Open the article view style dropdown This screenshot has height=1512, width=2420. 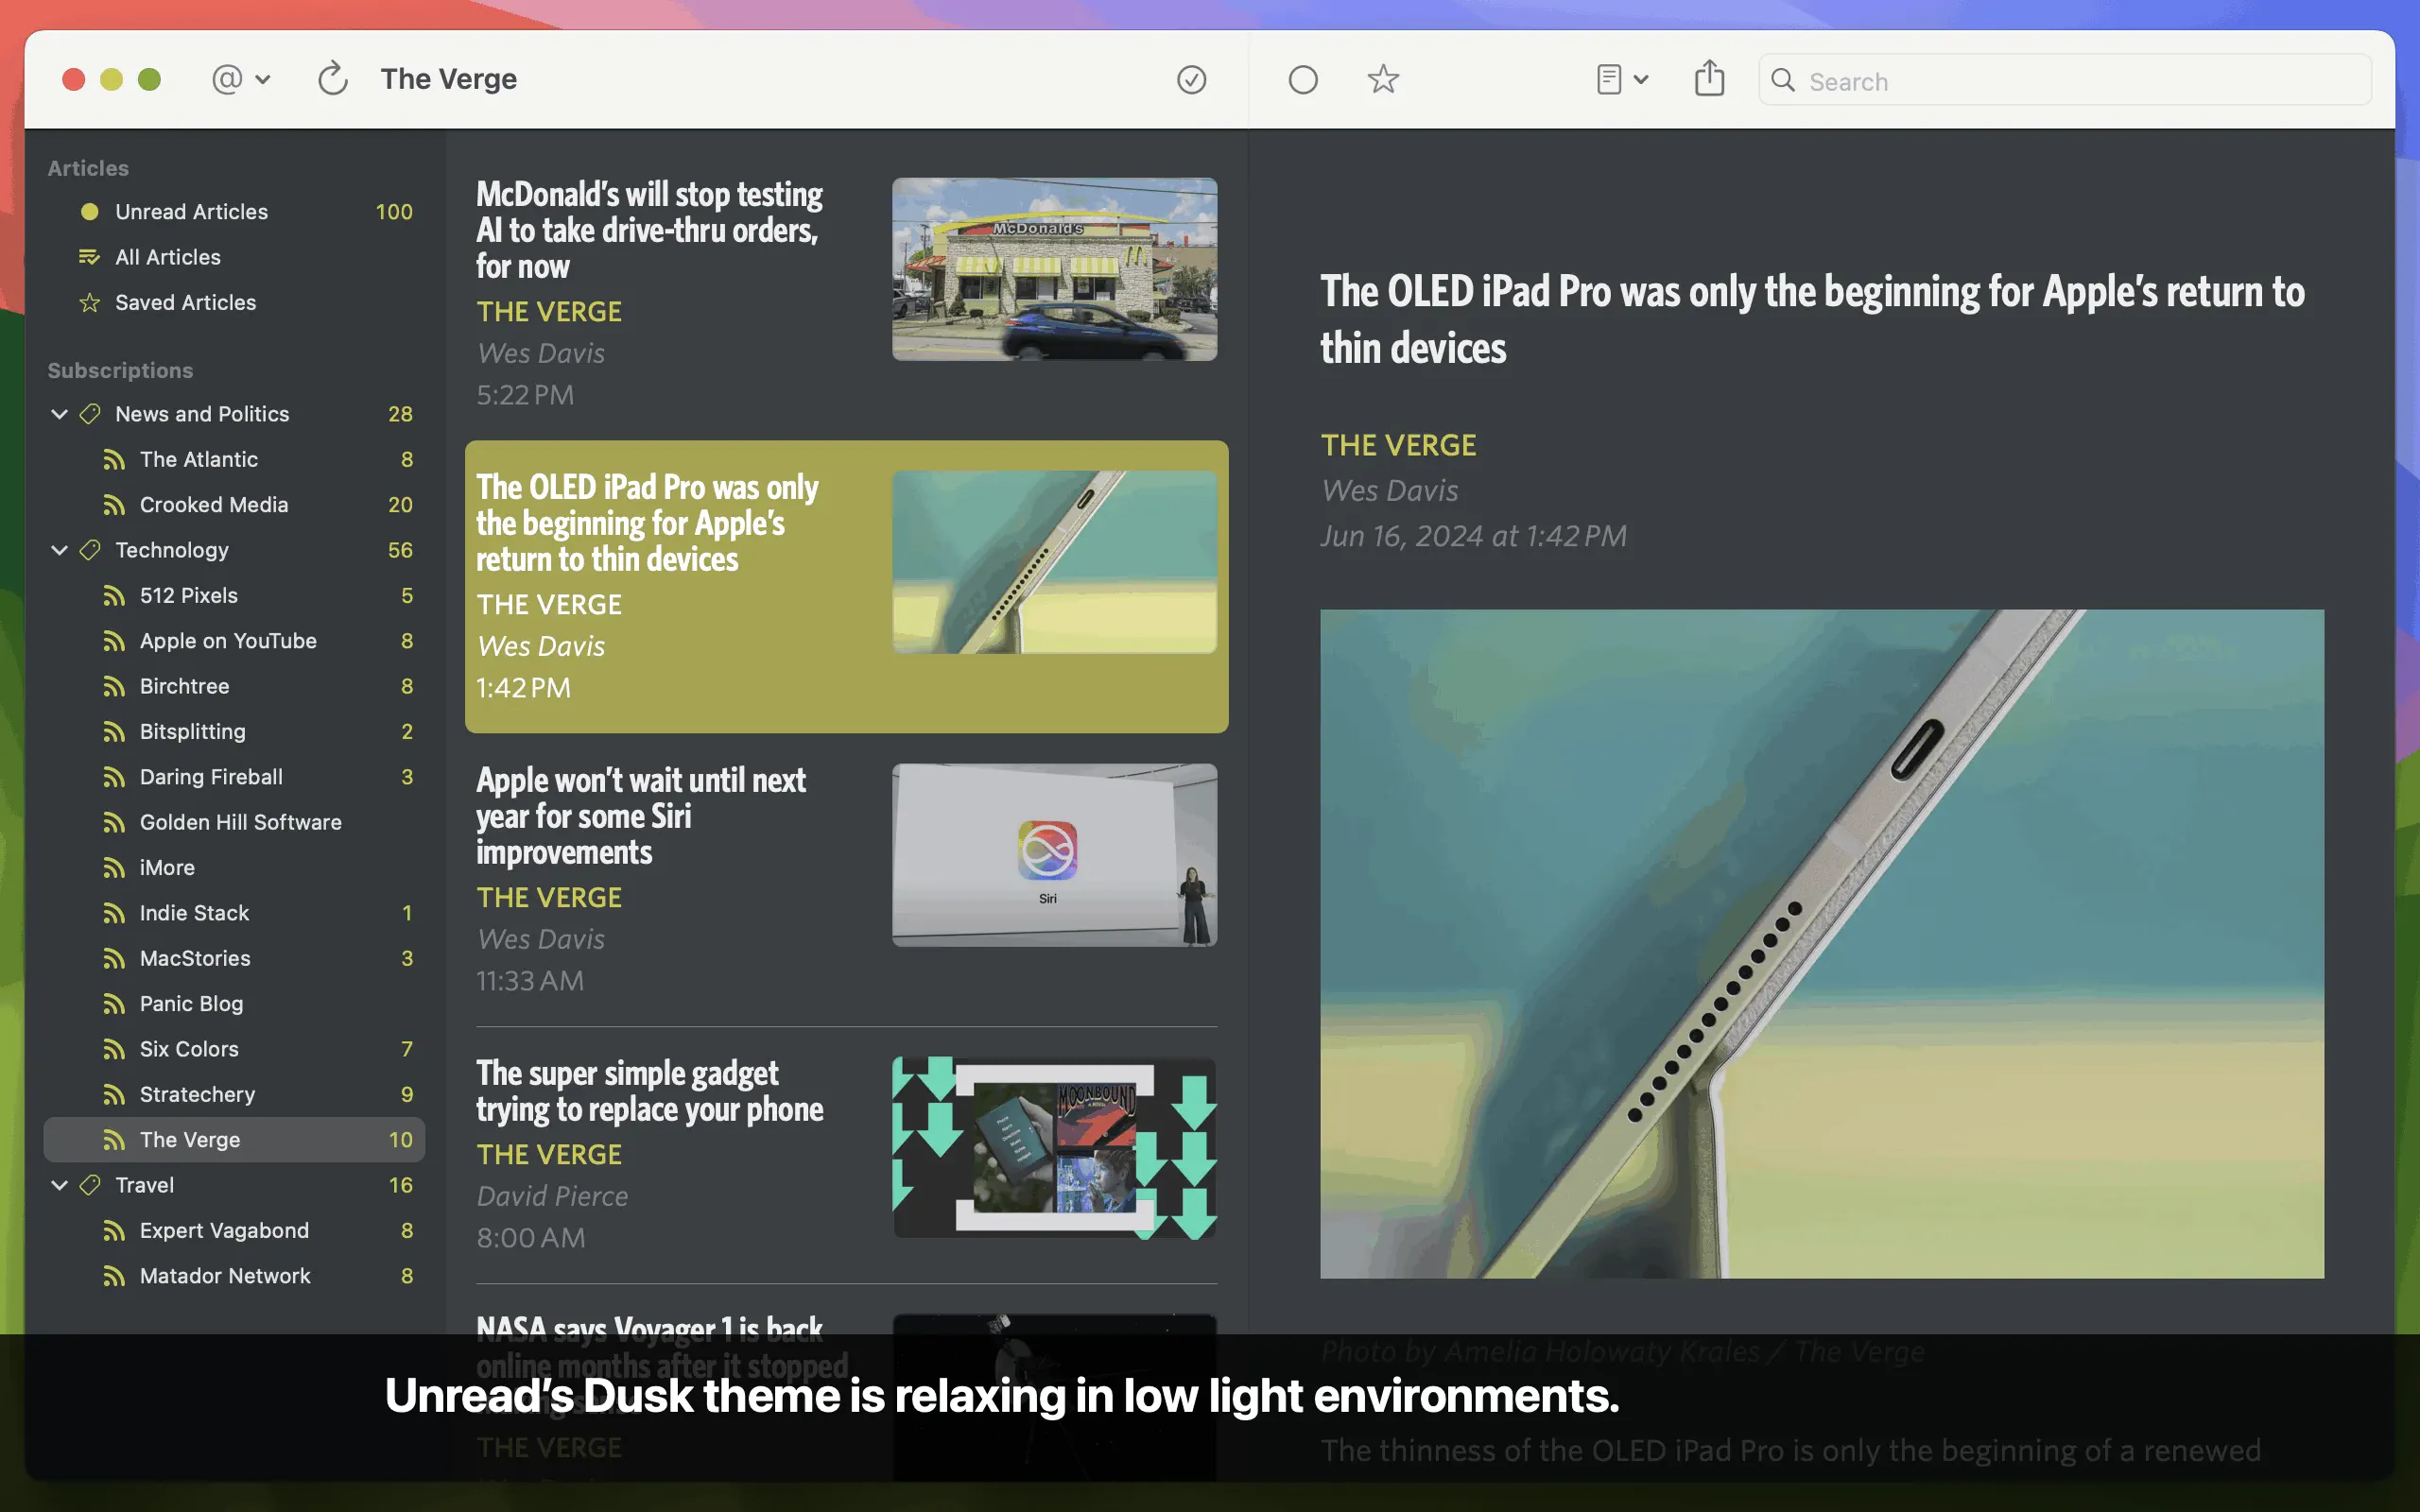coord(1621,79)
